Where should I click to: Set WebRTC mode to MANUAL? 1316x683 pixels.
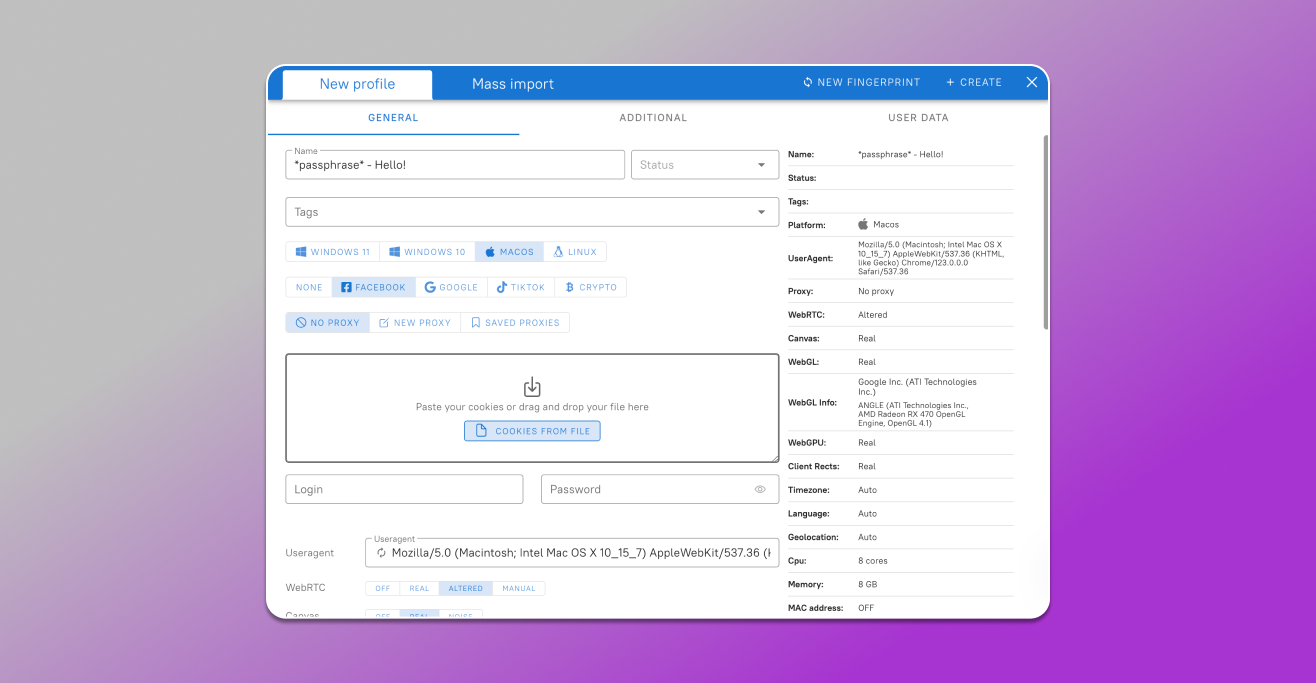pyautogui.click(x=519, y=588)
